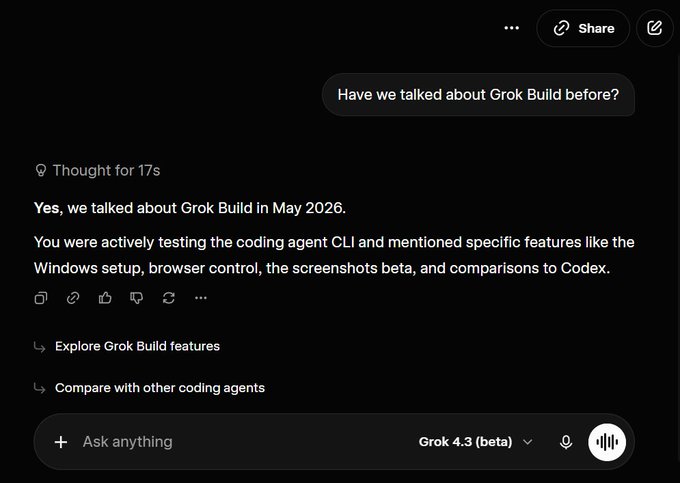The image size is (680, 483).
Task: Expand the Thought for 17s section
Action: 98,170
